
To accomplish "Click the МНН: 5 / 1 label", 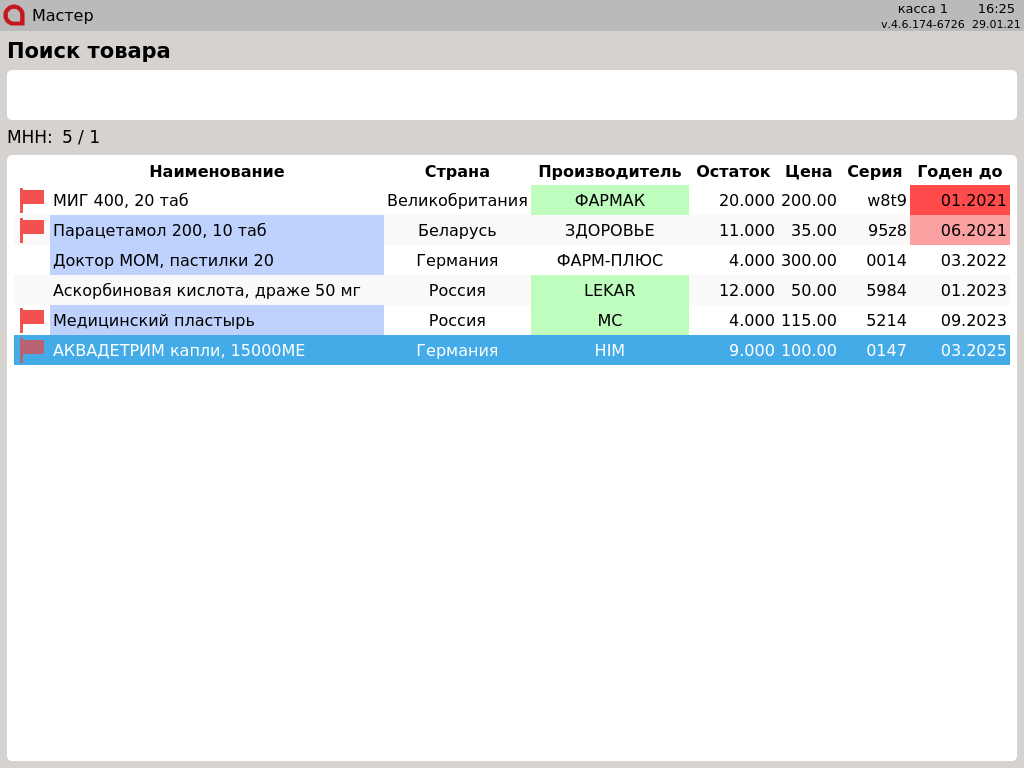I will pyautogui.click(x=54, y=137).
